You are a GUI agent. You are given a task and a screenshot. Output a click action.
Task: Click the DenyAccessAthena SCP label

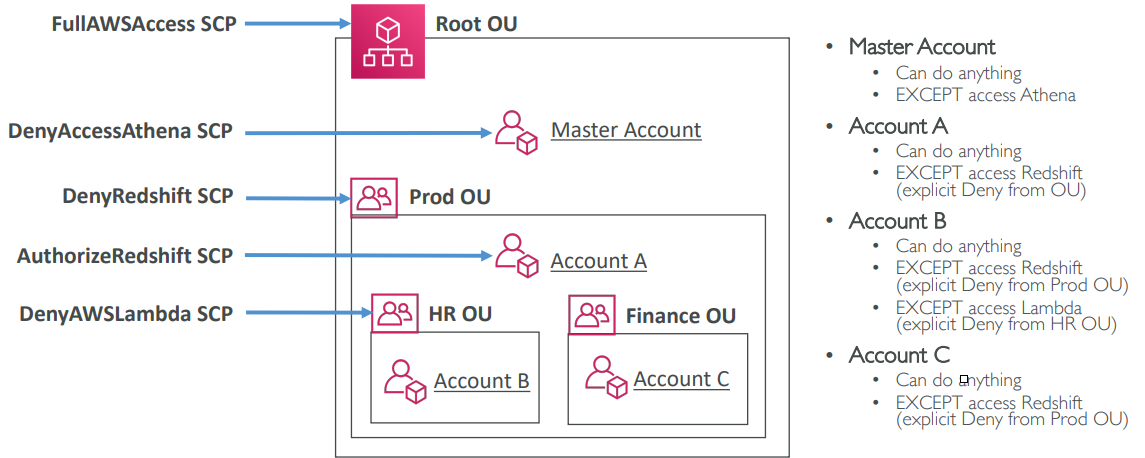[x=120, y=131]
